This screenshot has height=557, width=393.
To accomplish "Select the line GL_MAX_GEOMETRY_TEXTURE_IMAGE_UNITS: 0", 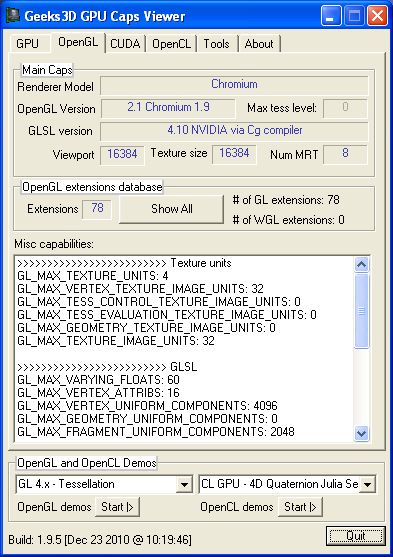I will click(x=146, y=328).
